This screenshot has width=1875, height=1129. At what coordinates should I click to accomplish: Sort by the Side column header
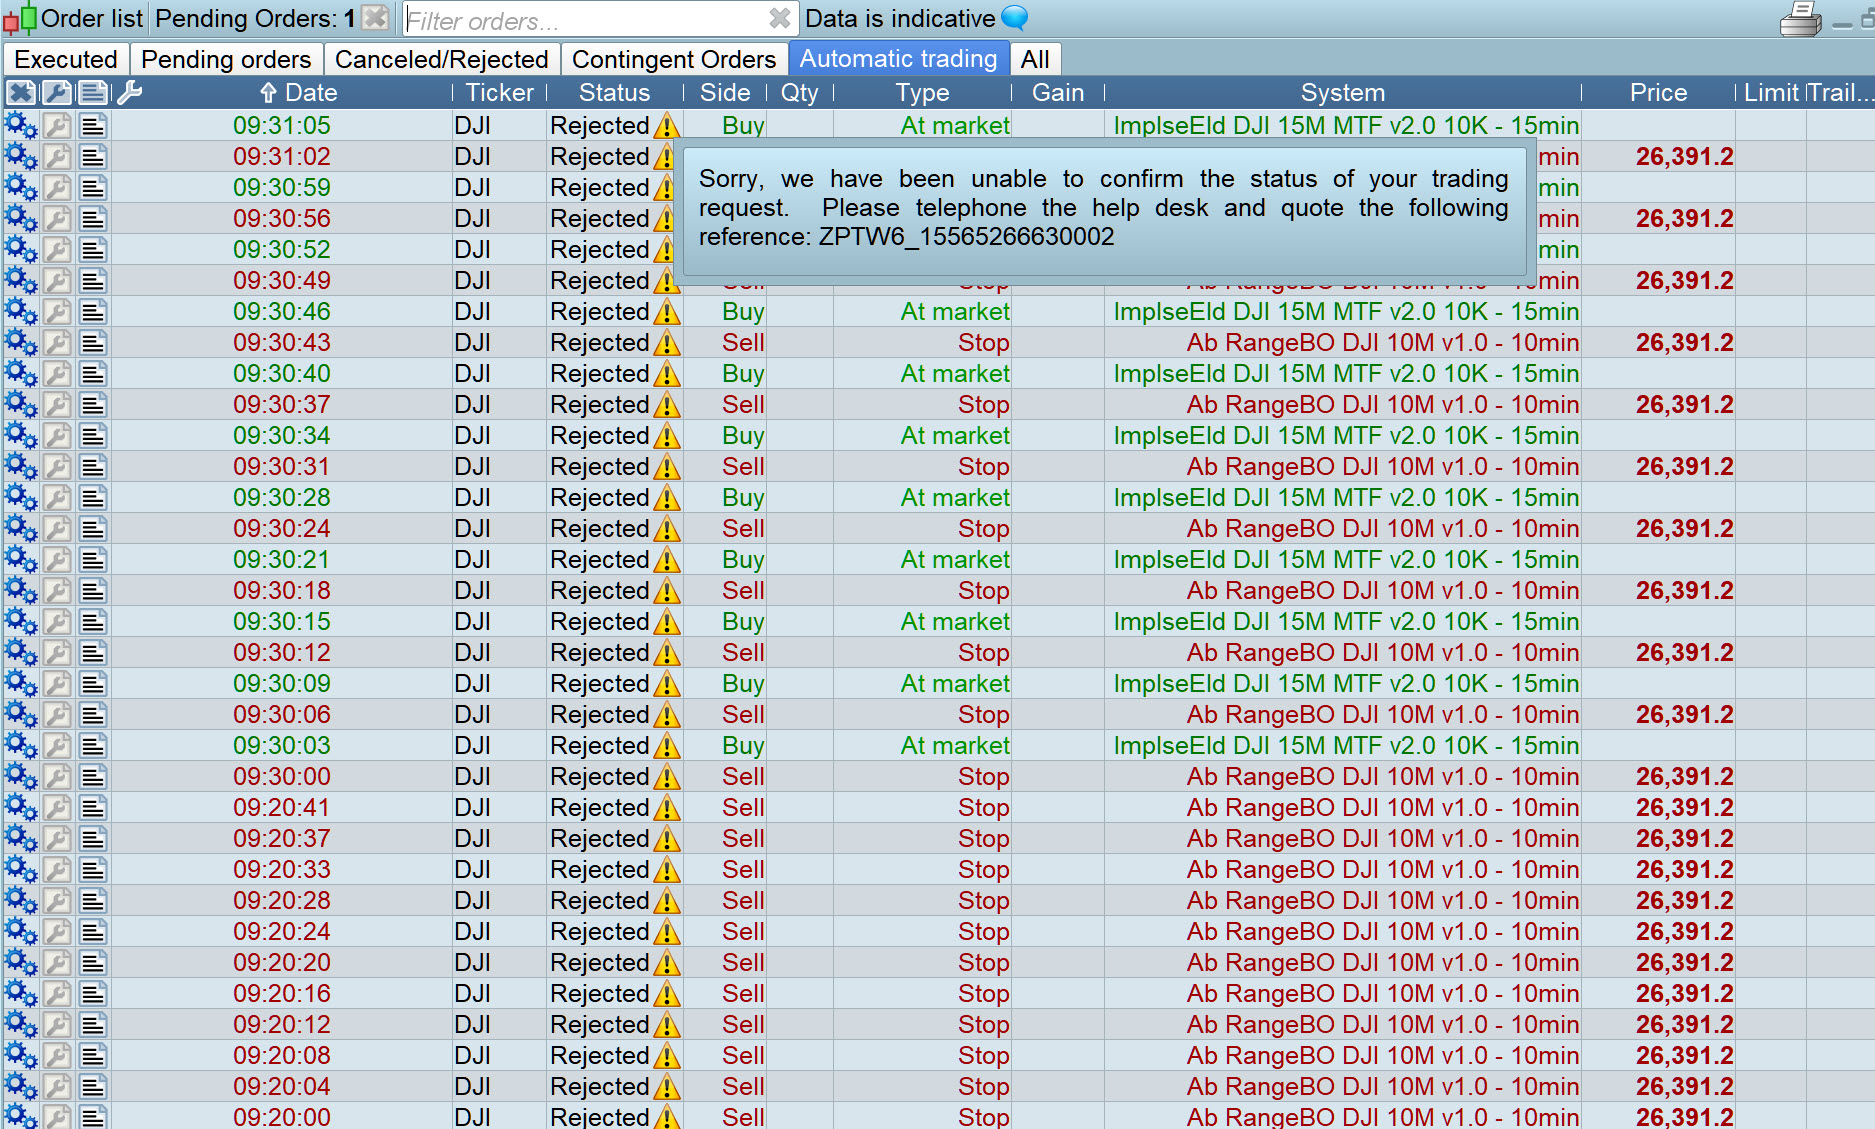click(x=725, y=93)
